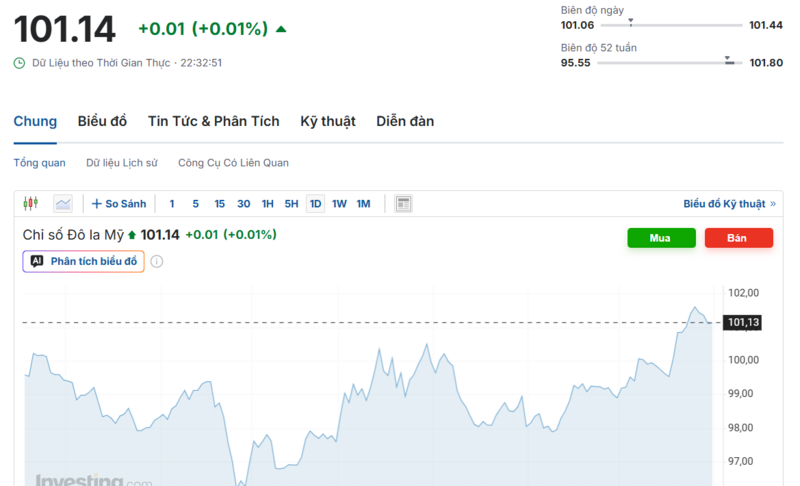
Task: Select the Tổng quan sub-tab
Action: coord(39,163)
